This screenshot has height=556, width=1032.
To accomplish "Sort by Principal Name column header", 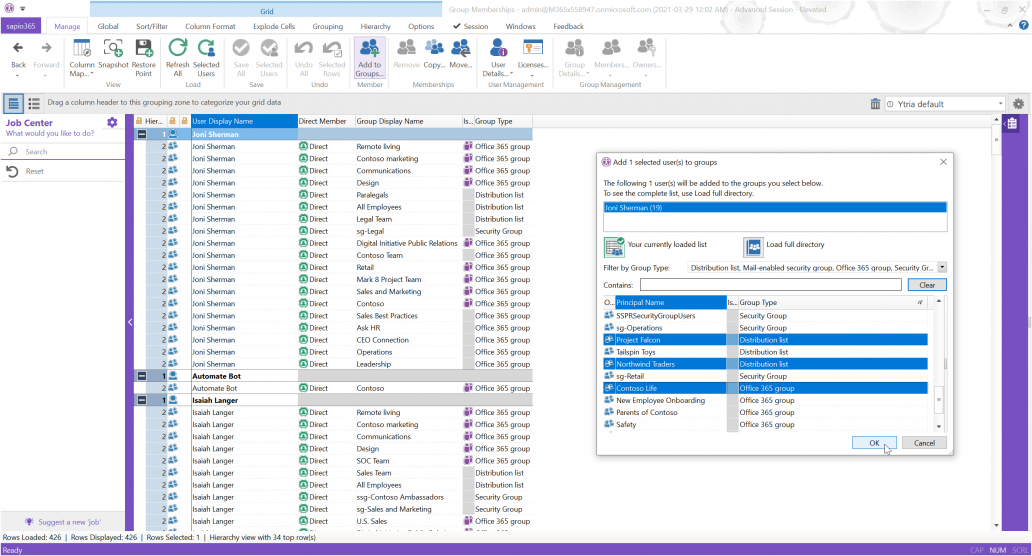I will pyautogui.click(x=670, y=303).
